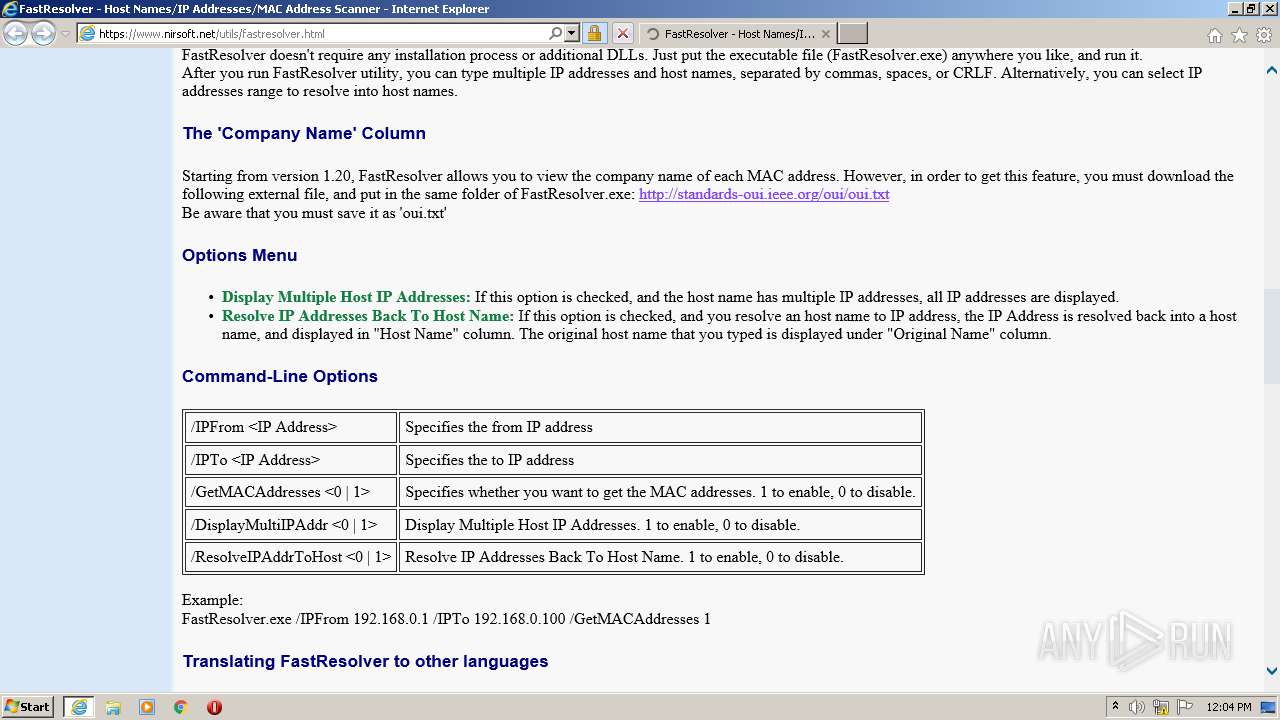Show hidden system tray icons
This screenshot has height=720, width=1280.
pos(1116,706)
